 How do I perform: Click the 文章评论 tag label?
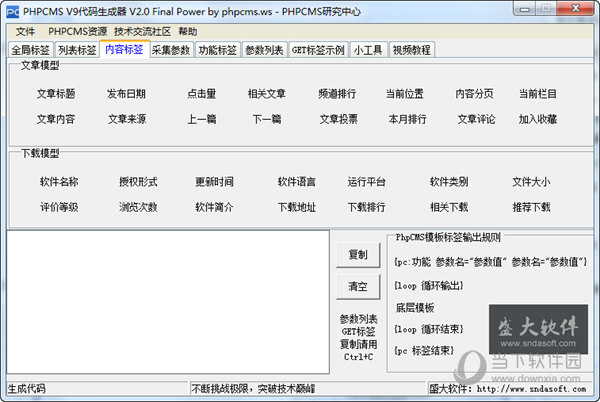pyautogui.click(x=476, y=119)
